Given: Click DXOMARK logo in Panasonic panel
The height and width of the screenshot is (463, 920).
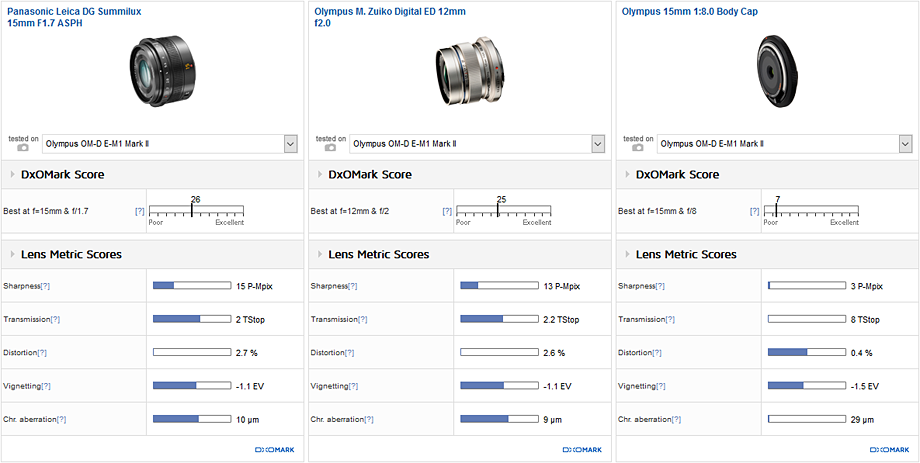Looking at the screenshot, I should 275,450.
